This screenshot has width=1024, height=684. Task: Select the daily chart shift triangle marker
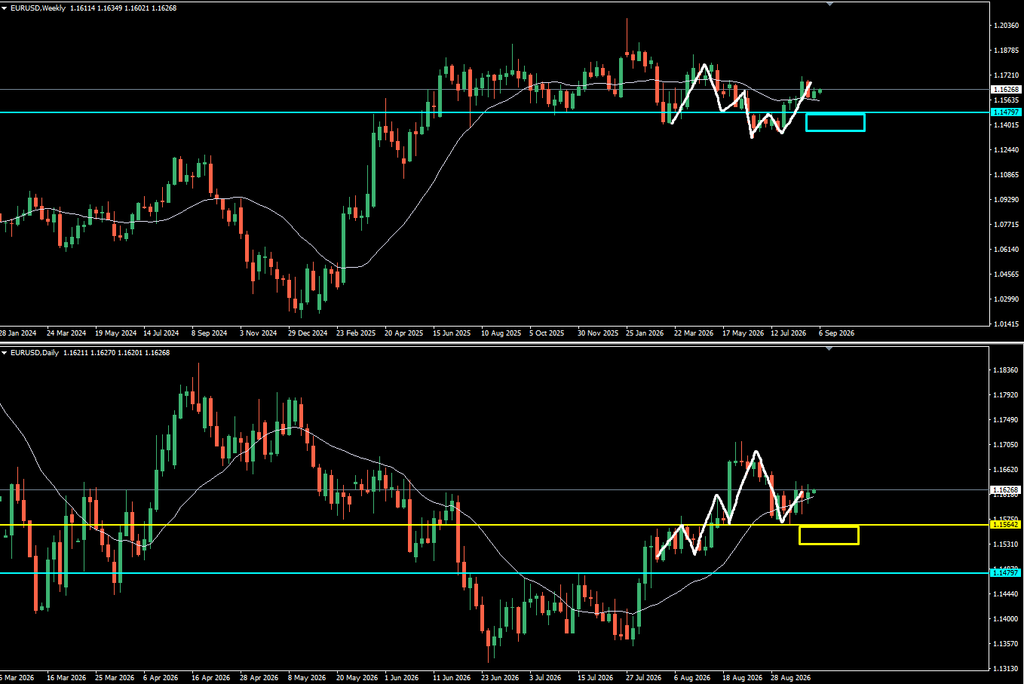click(829, 349)
